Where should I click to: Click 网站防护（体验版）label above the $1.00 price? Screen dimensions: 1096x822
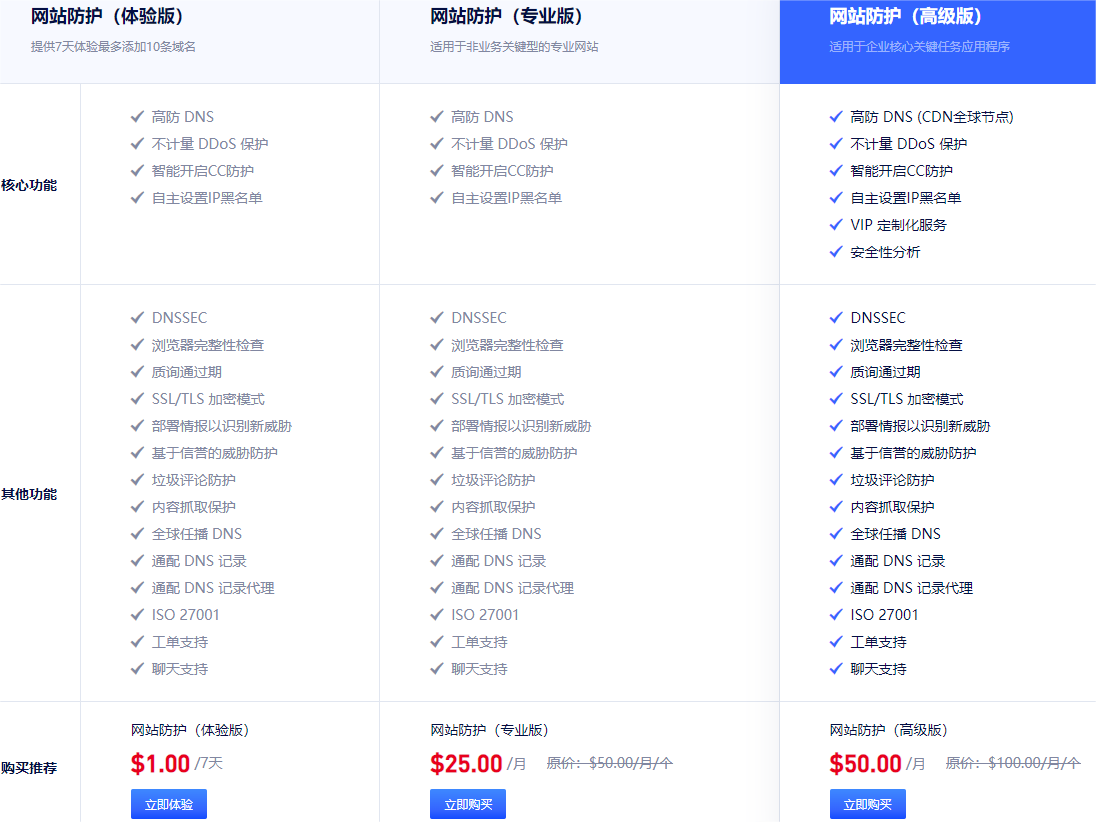coord(190,730)
